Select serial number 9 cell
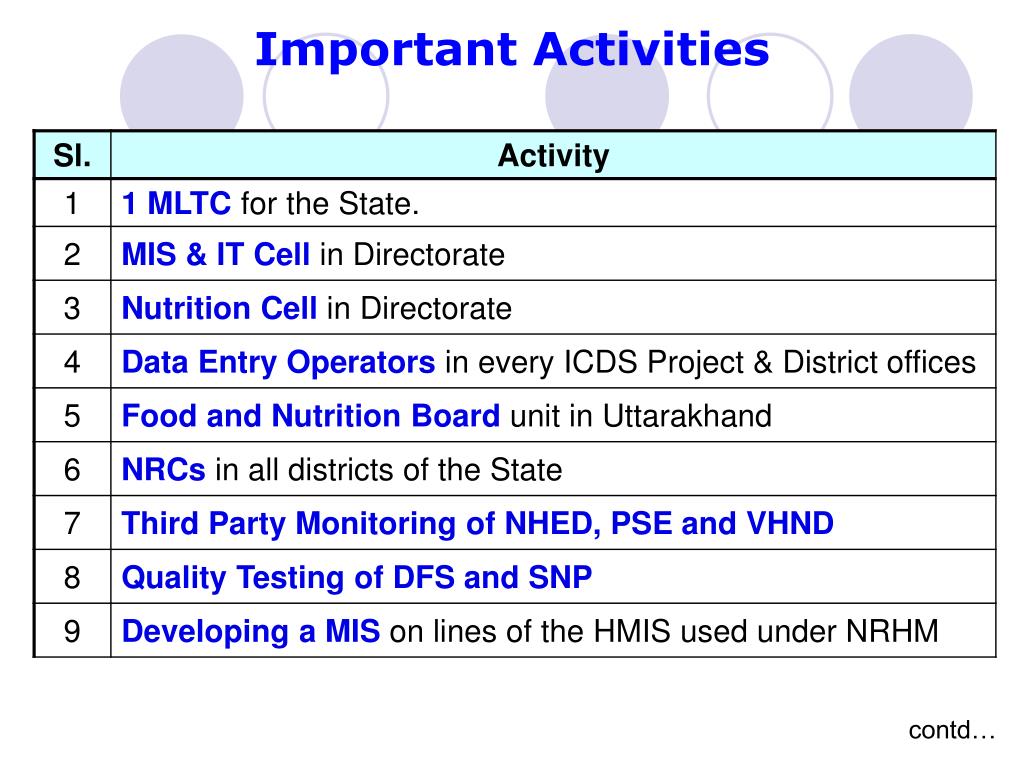 (72, 631)
